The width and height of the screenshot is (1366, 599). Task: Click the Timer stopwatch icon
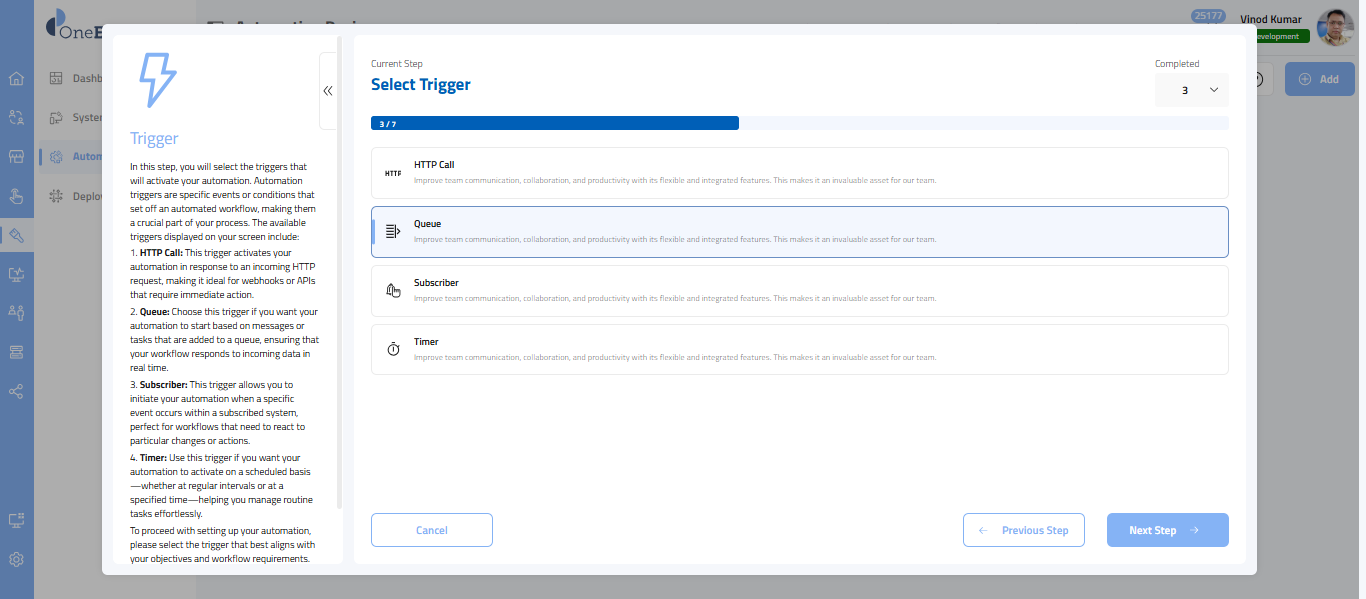[393, 349]
